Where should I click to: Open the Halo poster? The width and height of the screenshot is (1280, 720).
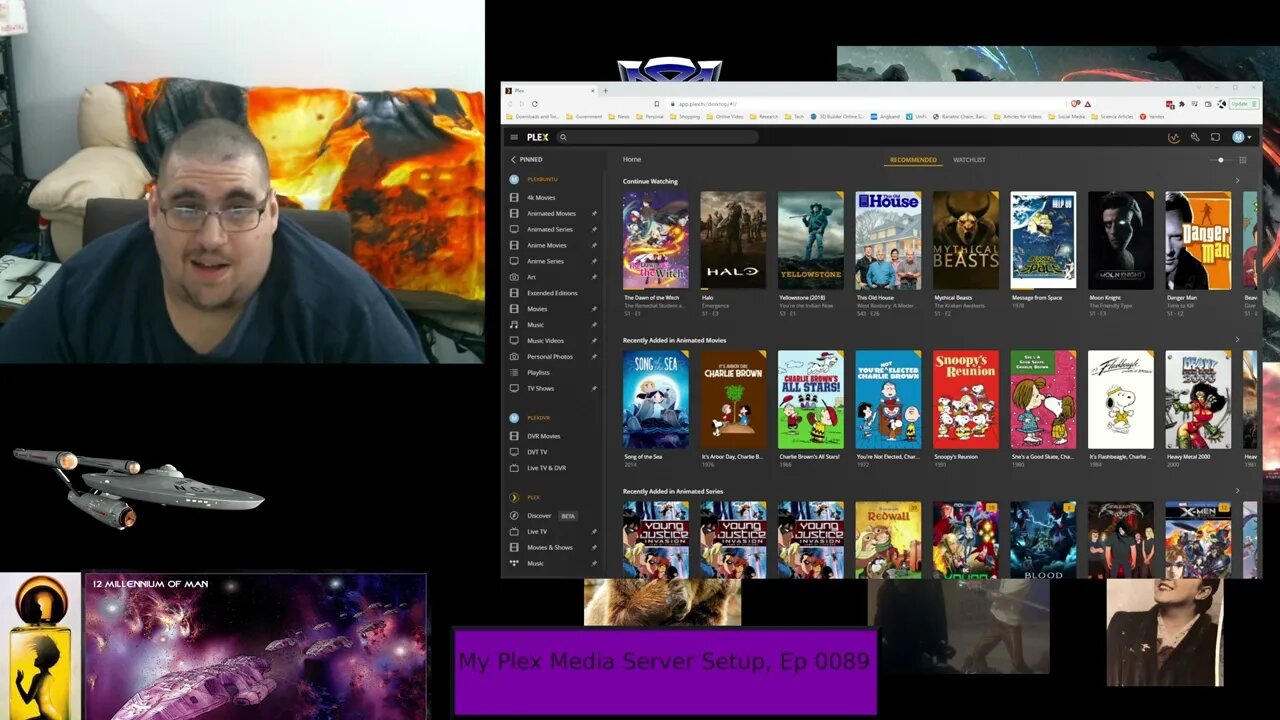pyautogui.click(x=733, y=240)
